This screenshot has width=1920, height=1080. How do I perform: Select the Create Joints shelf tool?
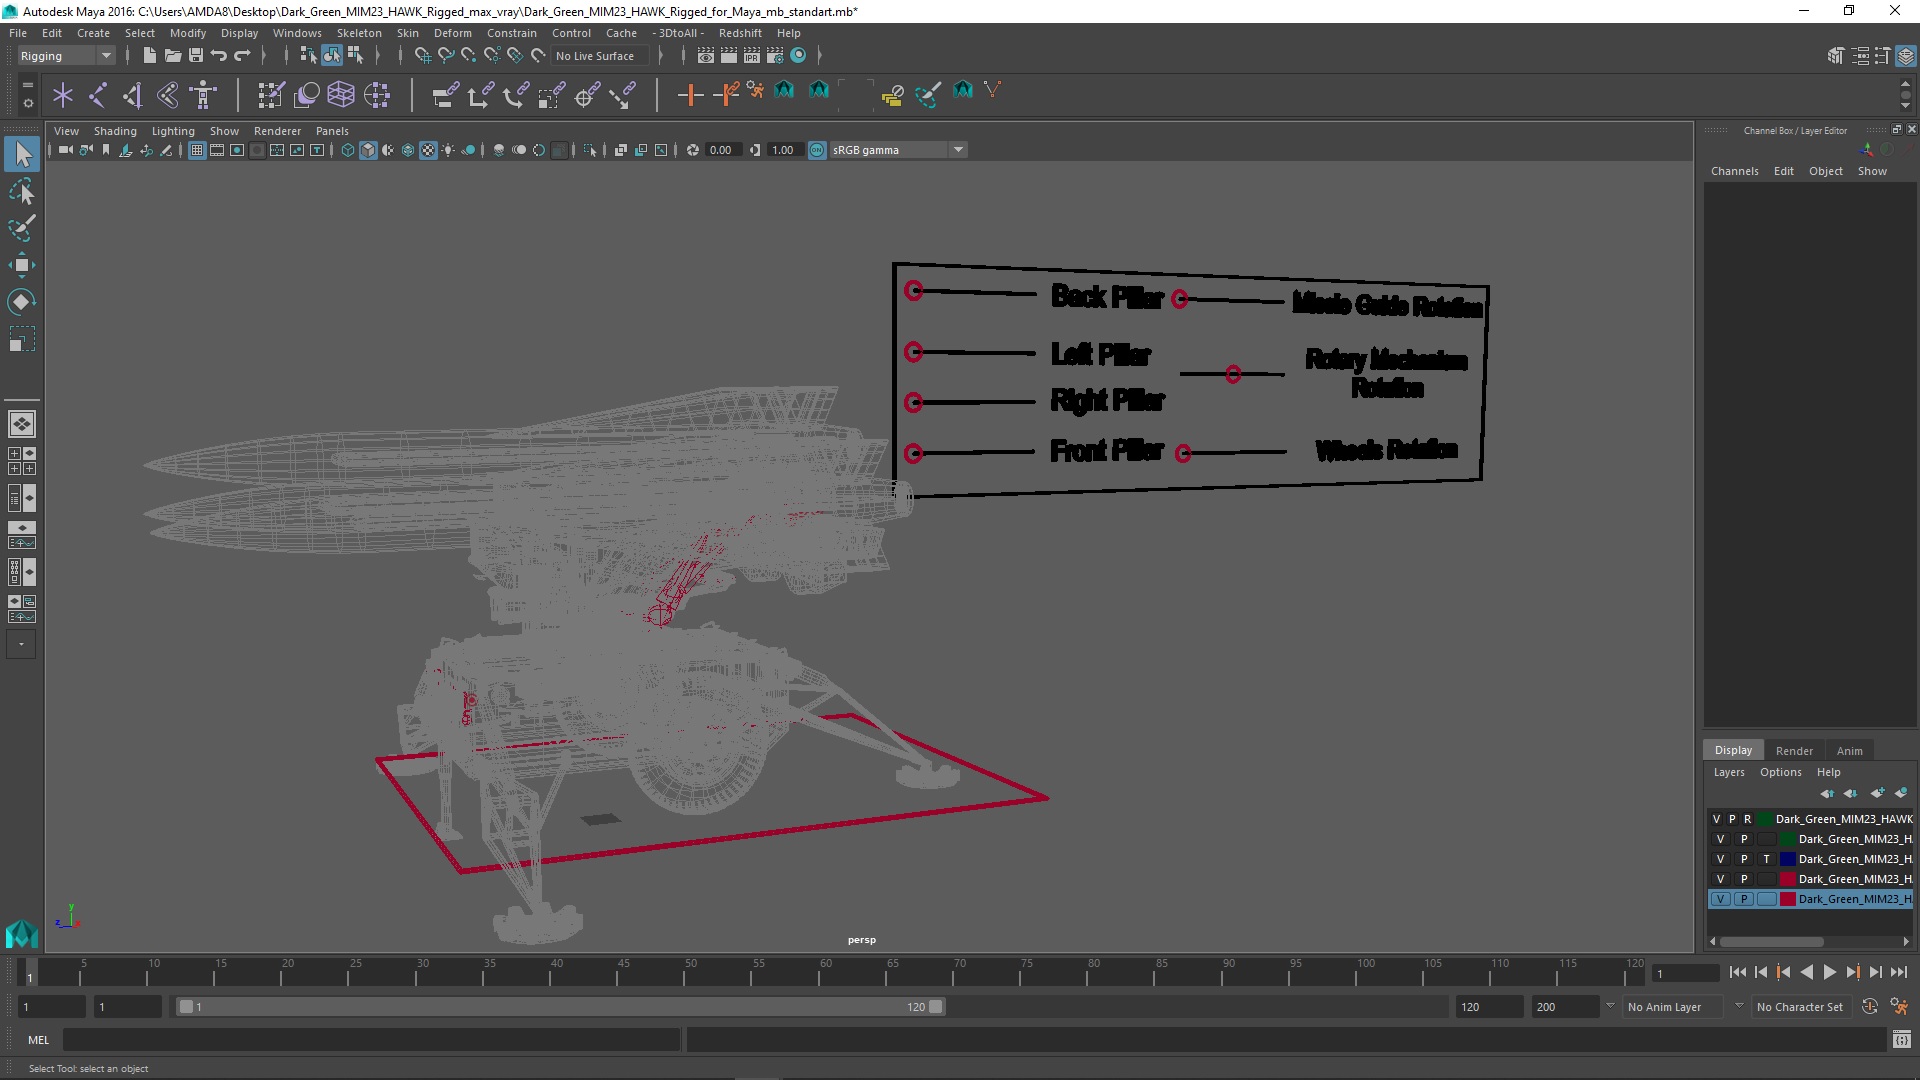click(x=98, y=95)
